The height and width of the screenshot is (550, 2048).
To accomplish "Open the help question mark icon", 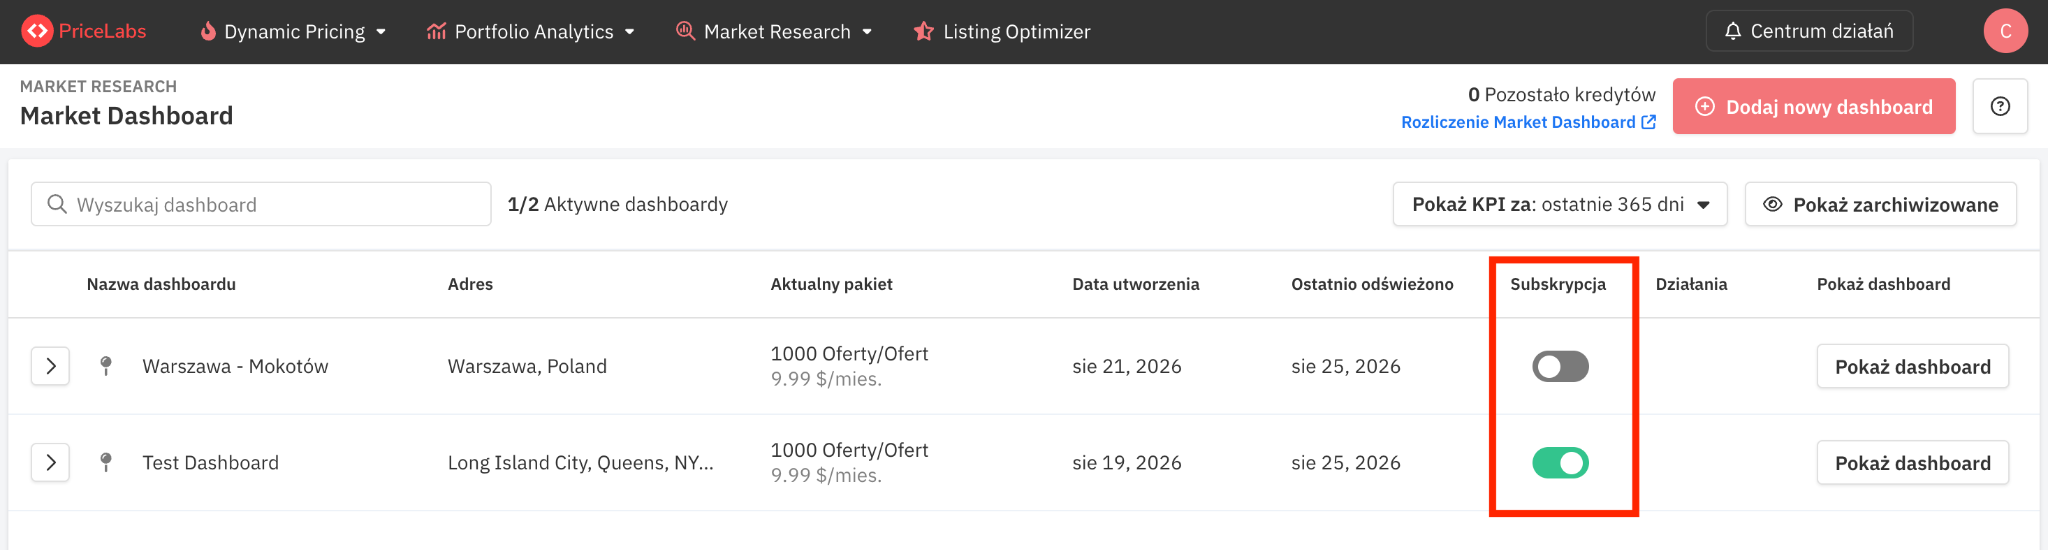I will pos(2000,106).
